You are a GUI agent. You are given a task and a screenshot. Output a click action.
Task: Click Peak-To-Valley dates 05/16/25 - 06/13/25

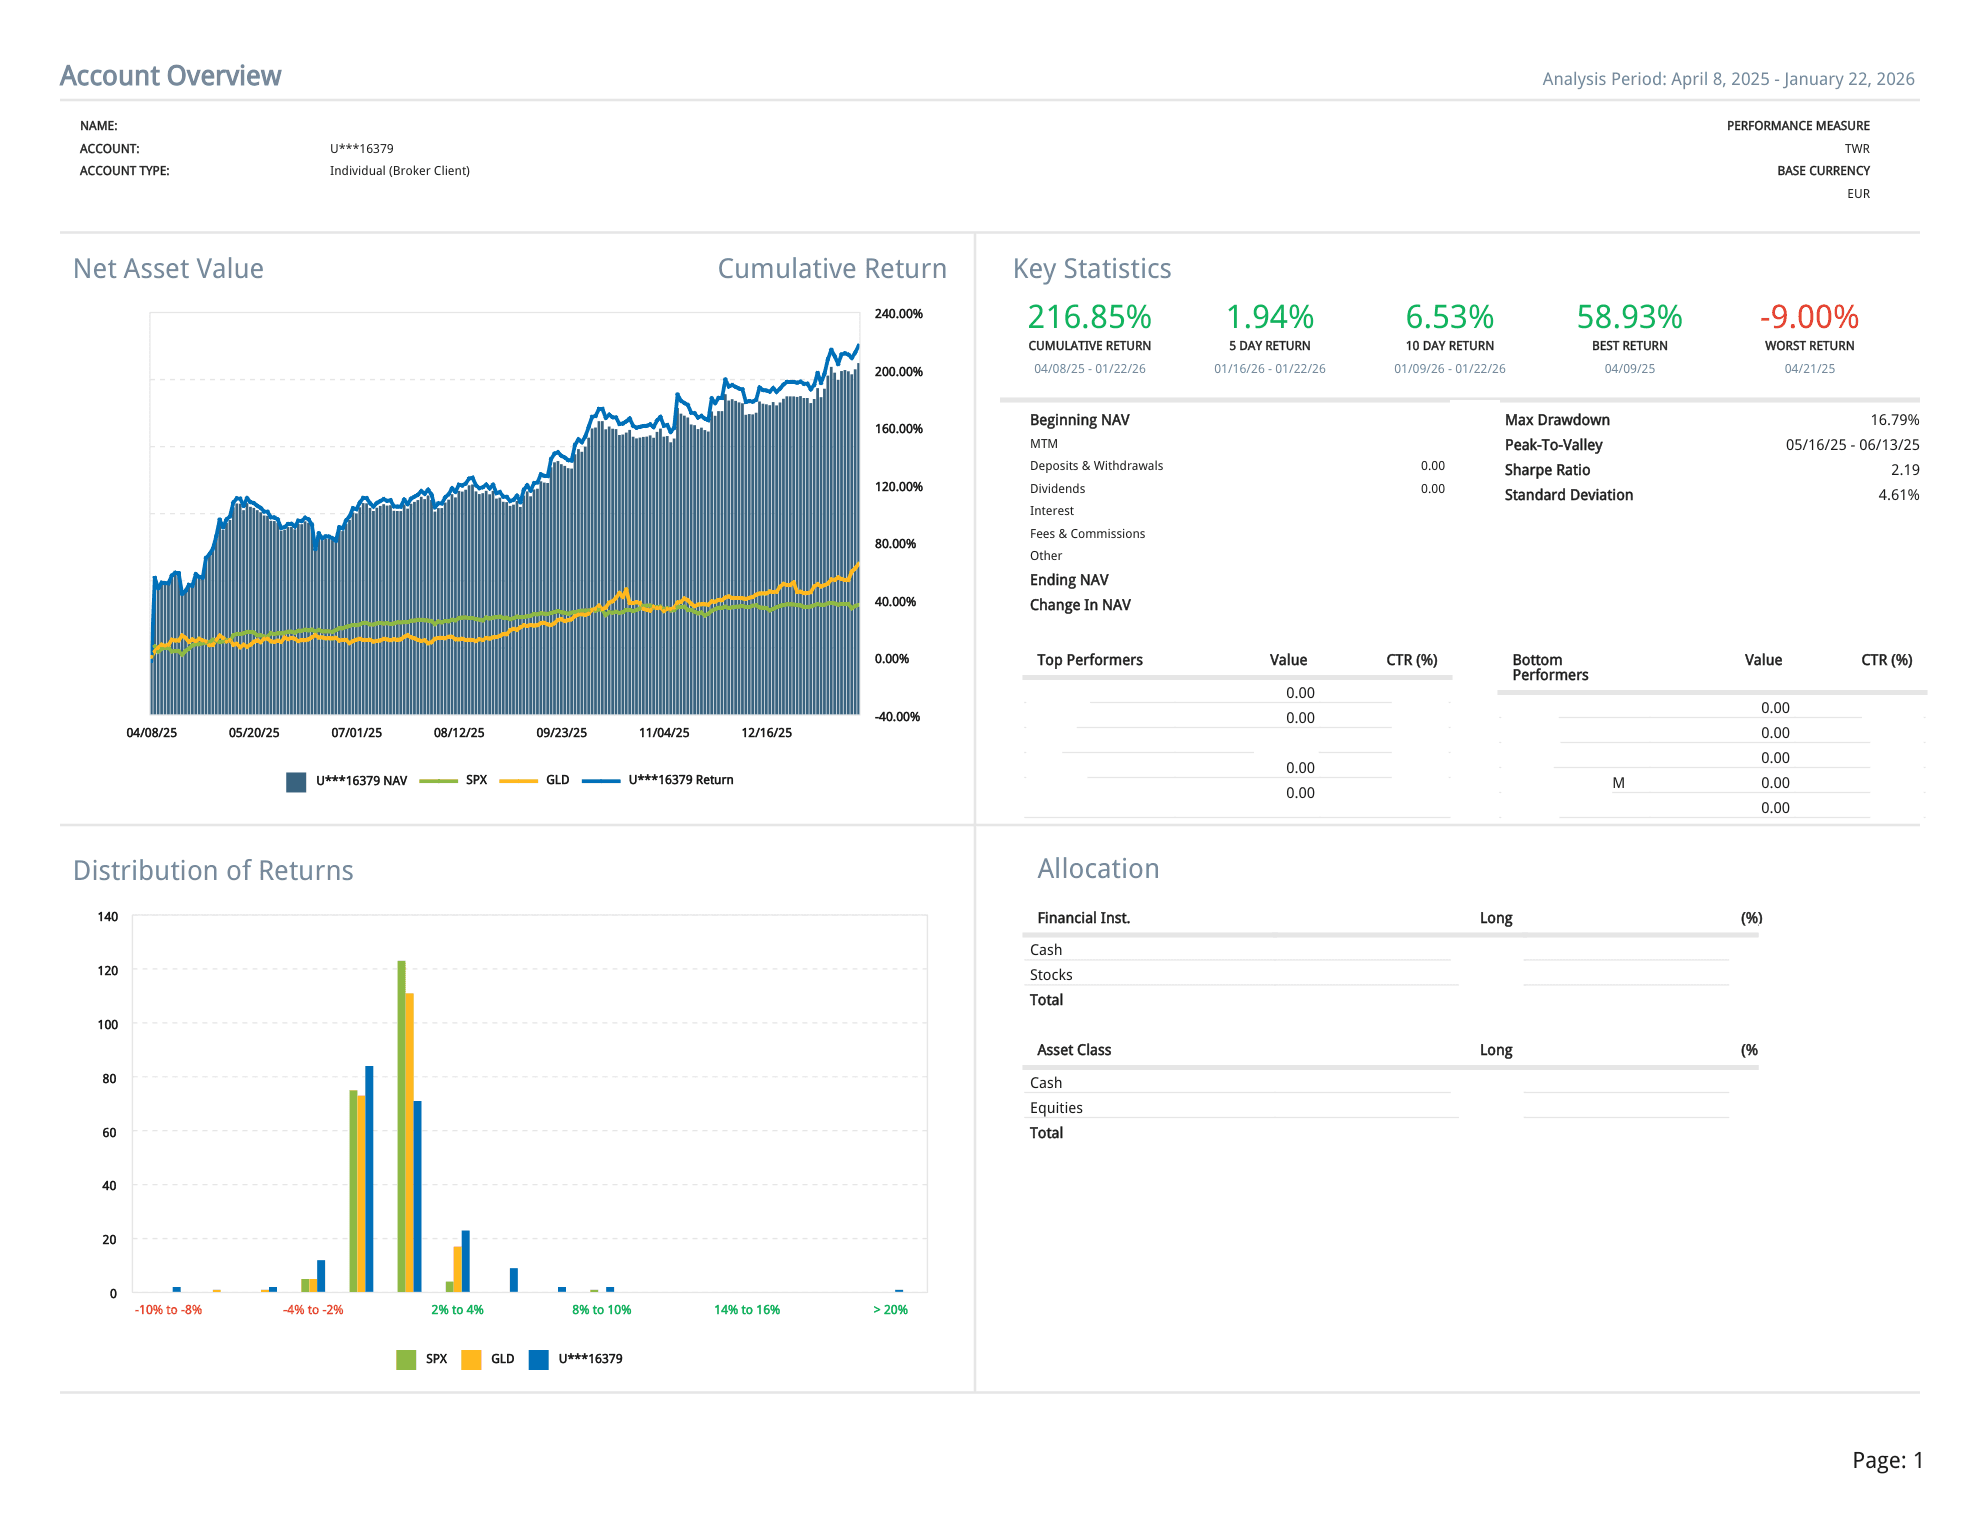(x=1853, y=445)
